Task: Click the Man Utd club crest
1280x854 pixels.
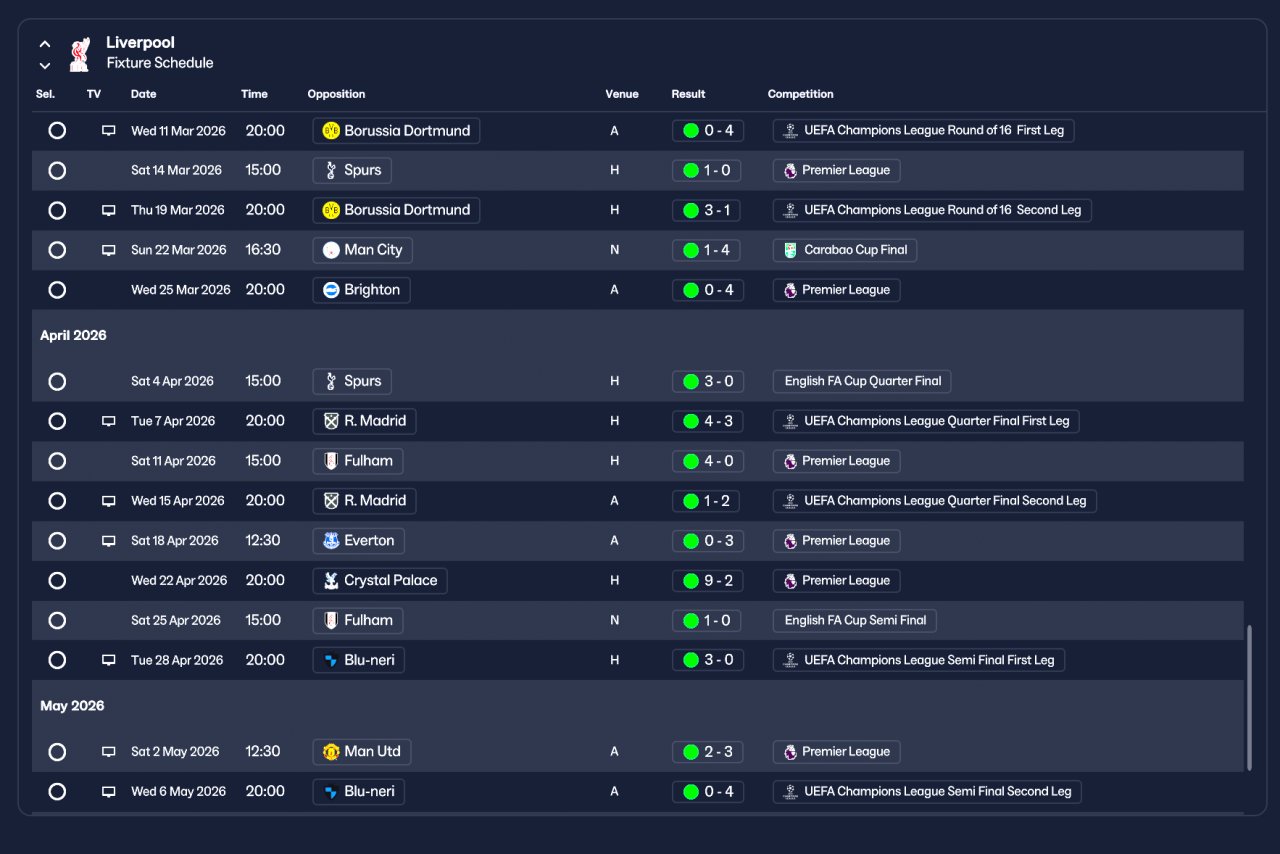Action: pyautogui.click(x=331, y=753)
